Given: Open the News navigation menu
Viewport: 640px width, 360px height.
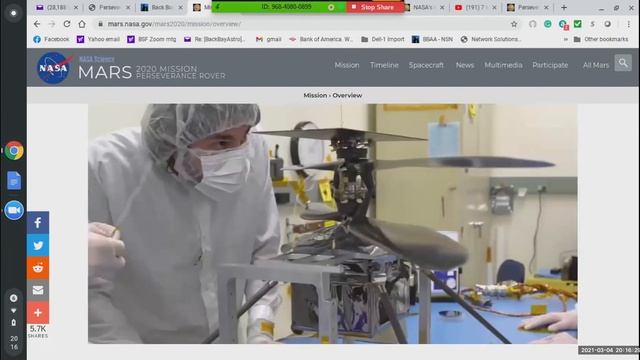Looking at the screenshot, I should tap(465, 65).
